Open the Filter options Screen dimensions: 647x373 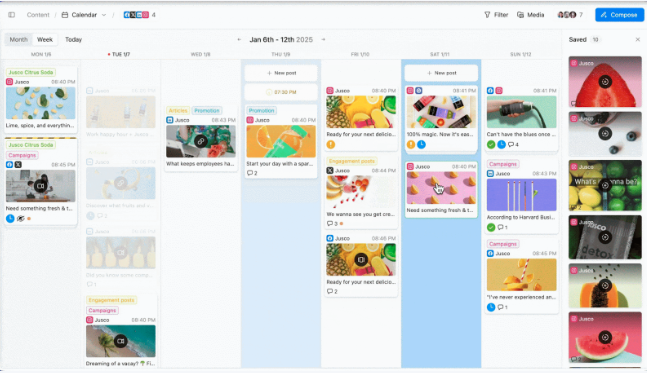point(496,15)
